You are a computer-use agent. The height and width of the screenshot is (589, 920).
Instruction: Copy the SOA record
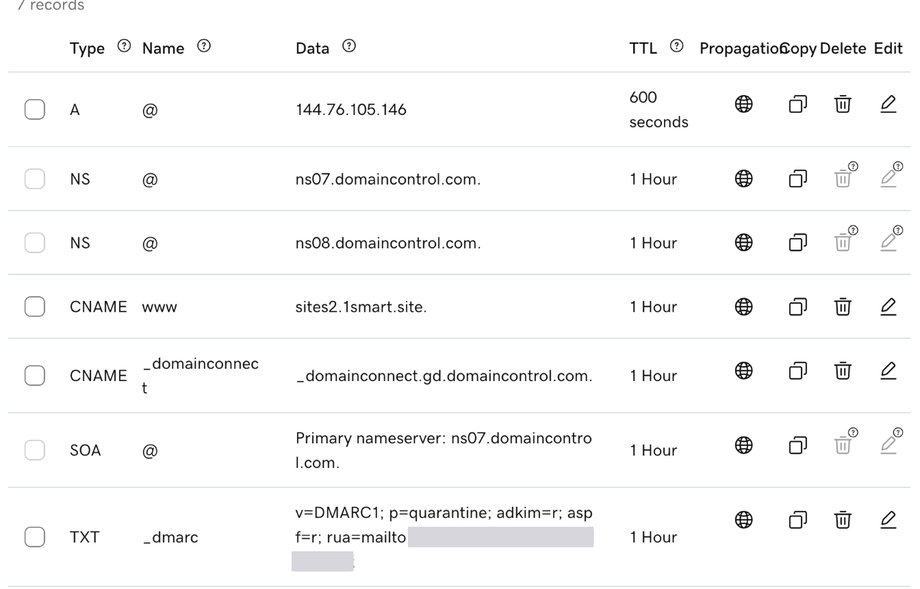[797, 445]
